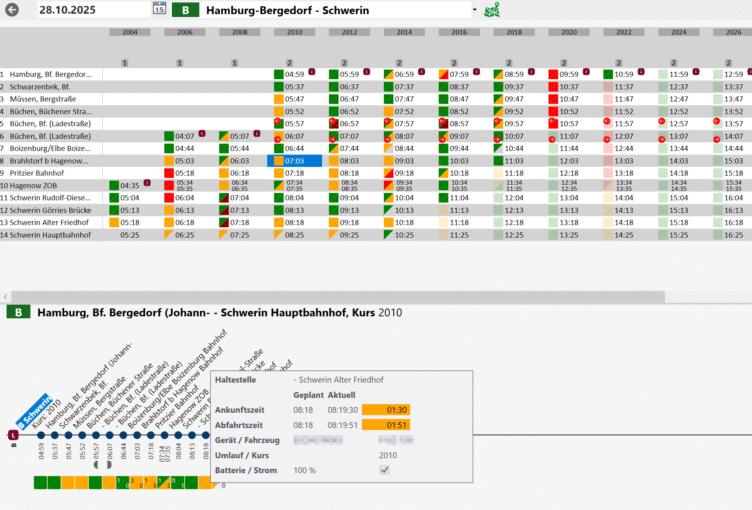Image resolution: width=752 pixels, height=510 pixels.
Task: Select the 2018 course column header
Action: (x=513, y=32)
